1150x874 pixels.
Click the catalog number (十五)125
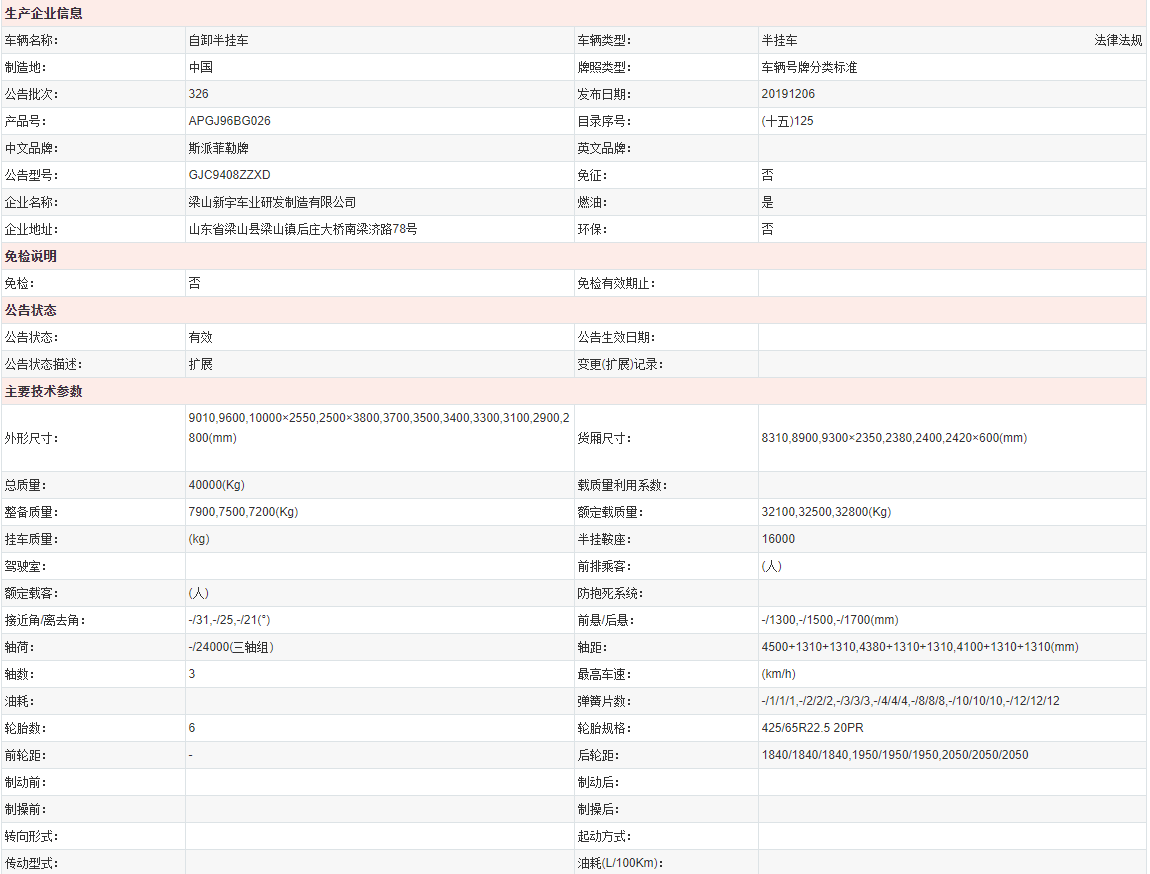pos(787,121)
